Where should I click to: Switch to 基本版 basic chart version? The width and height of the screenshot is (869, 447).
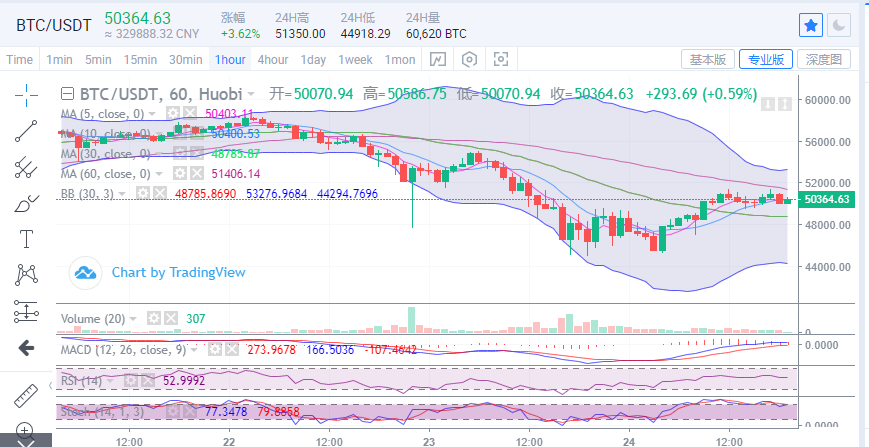pos(708,59)
